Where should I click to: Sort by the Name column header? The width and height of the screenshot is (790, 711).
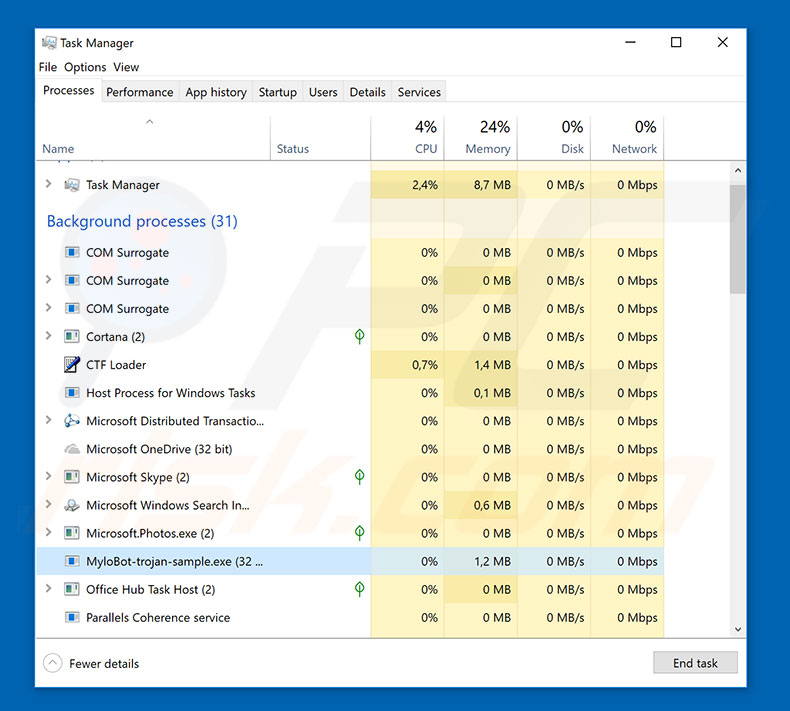click(x=153, y=138)
